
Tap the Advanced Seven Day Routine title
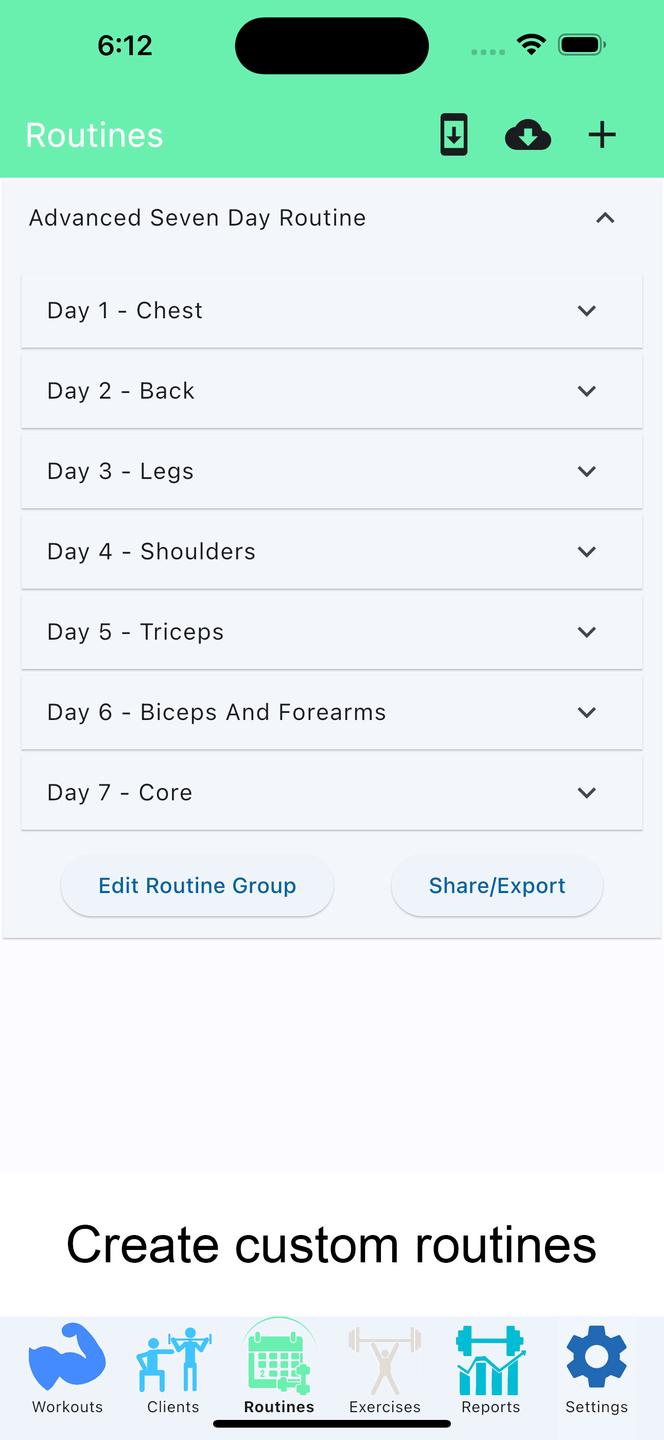point(197,218)
